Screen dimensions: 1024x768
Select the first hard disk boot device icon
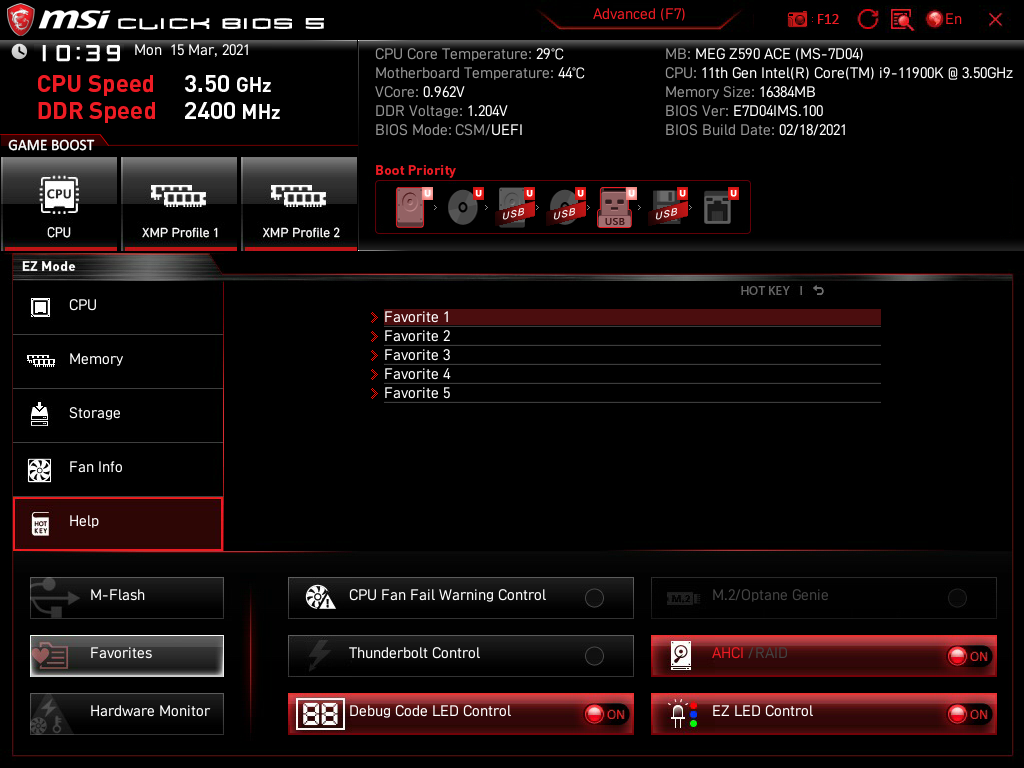tap(413, 207)
